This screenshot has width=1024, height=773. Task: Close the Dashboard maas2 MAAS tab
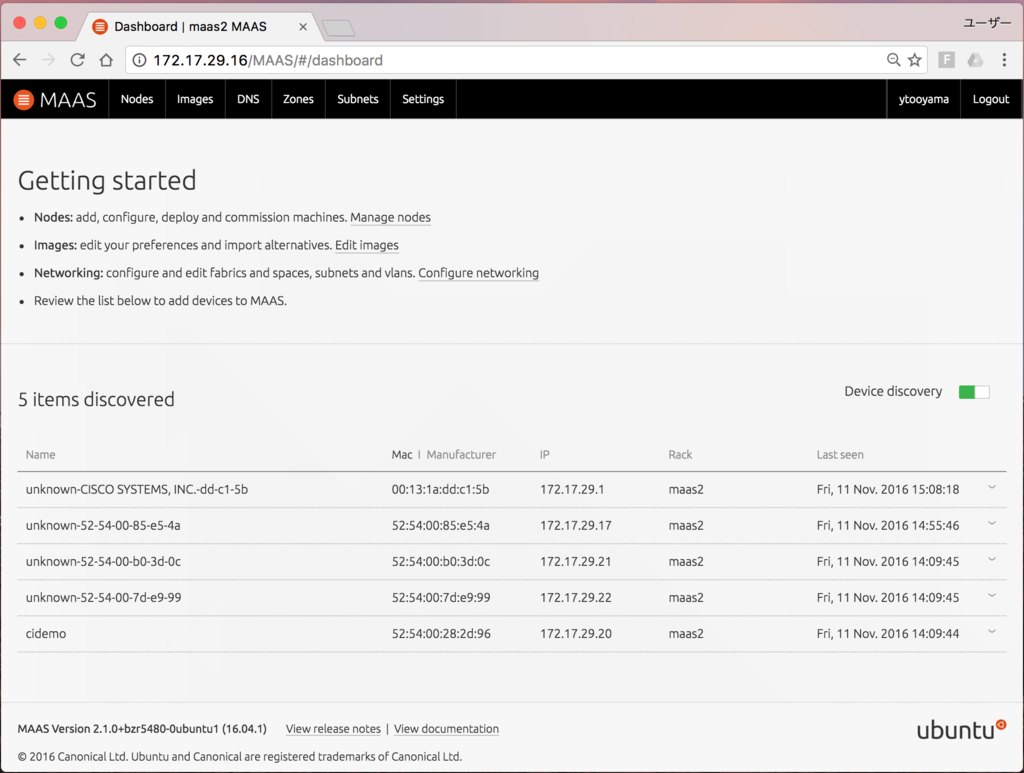[x=303, y=27]
